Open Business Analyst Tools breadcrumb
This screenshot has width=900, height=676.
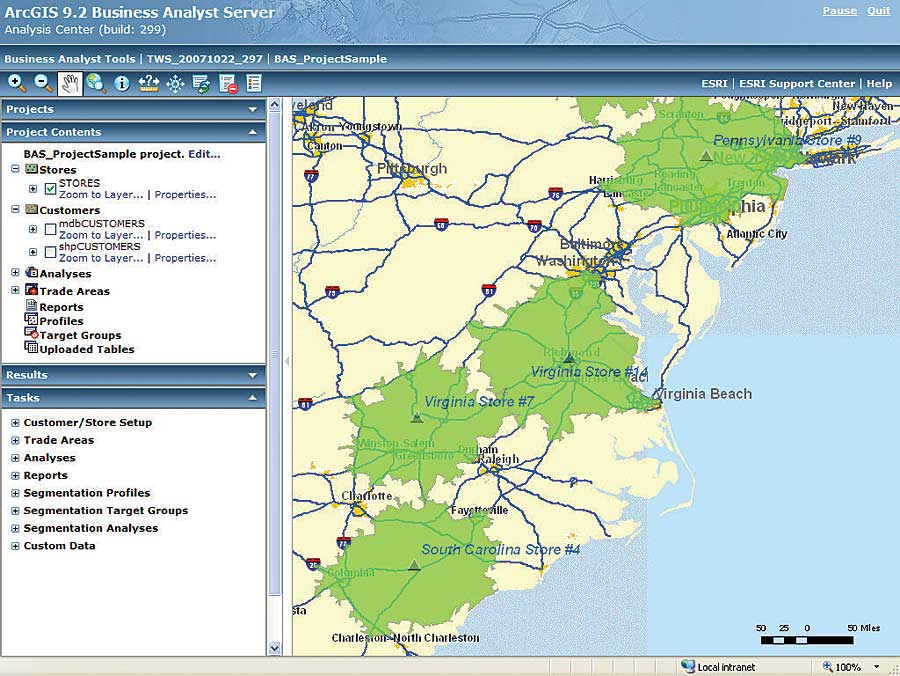[x=70, y=59]
